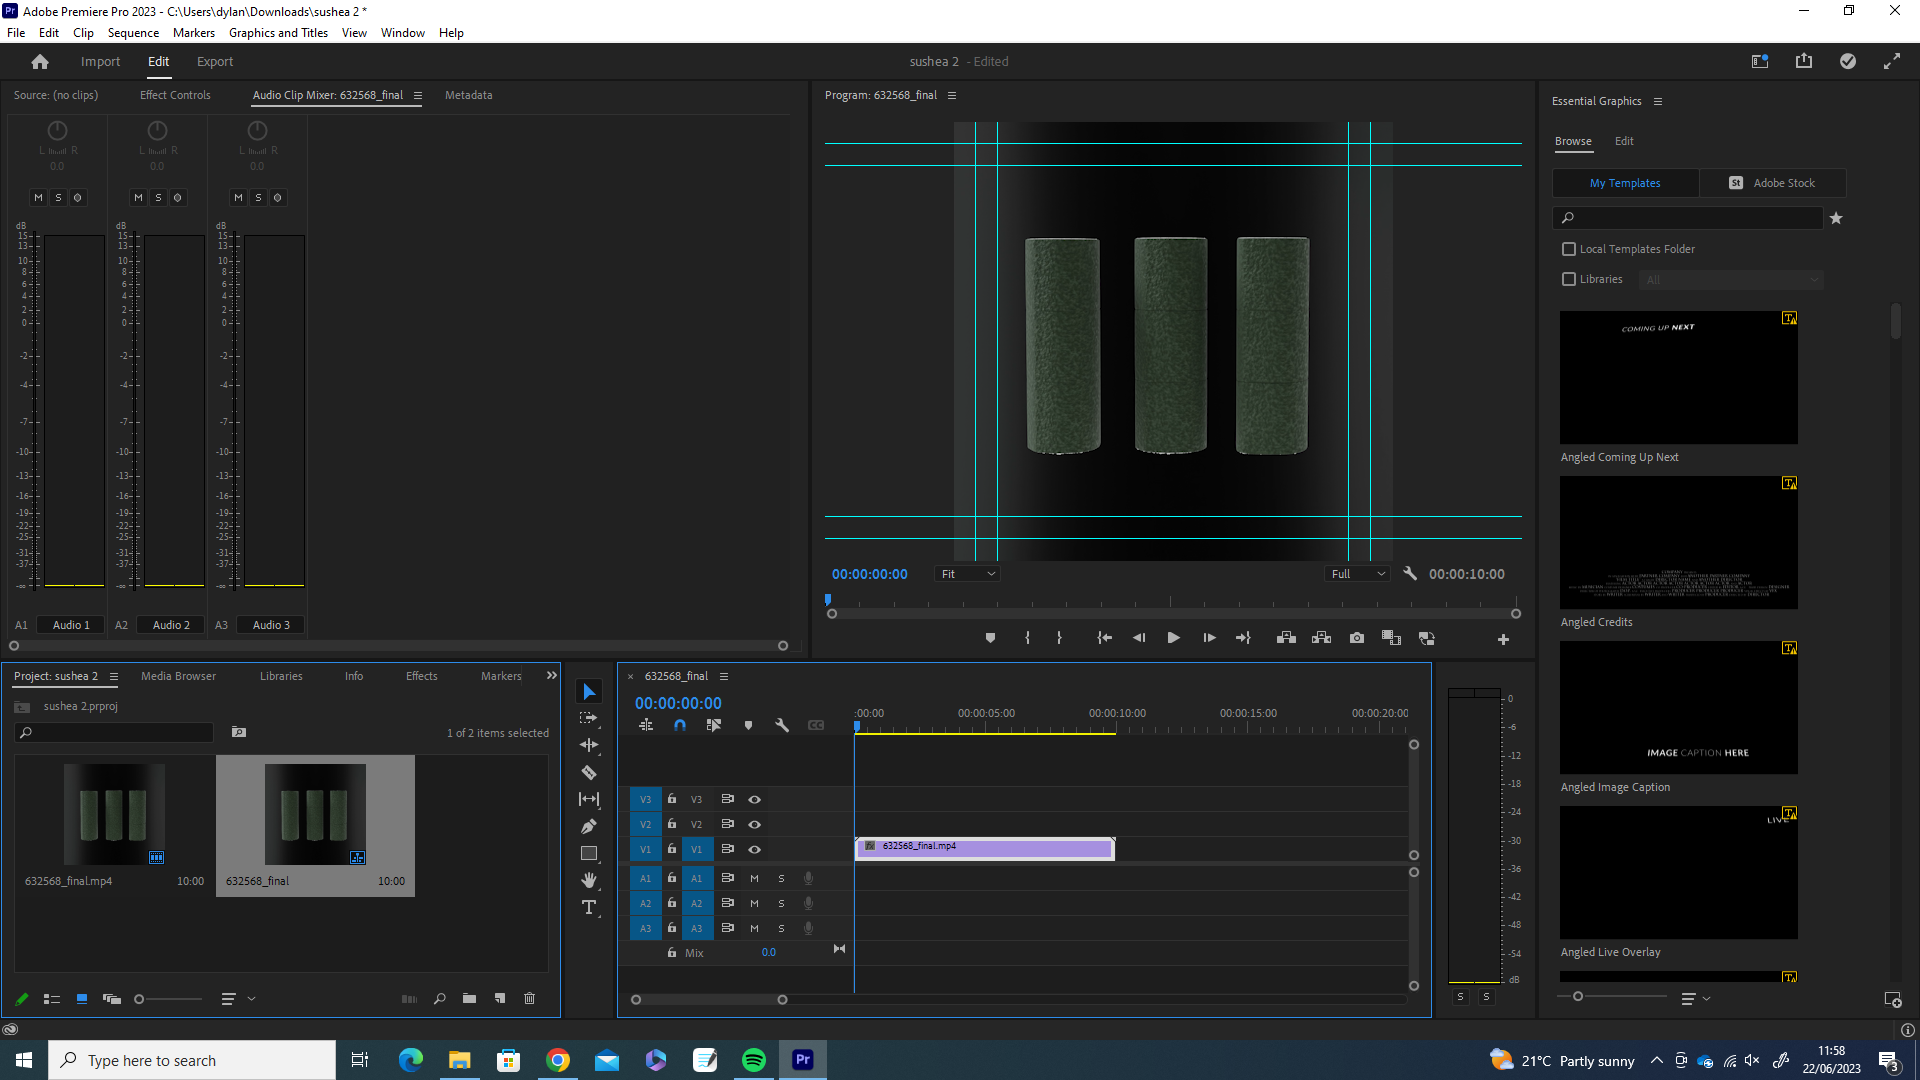Viewport: 1920px width, 1080px height.
Task: Select the Hand tool
Action: 589,880
